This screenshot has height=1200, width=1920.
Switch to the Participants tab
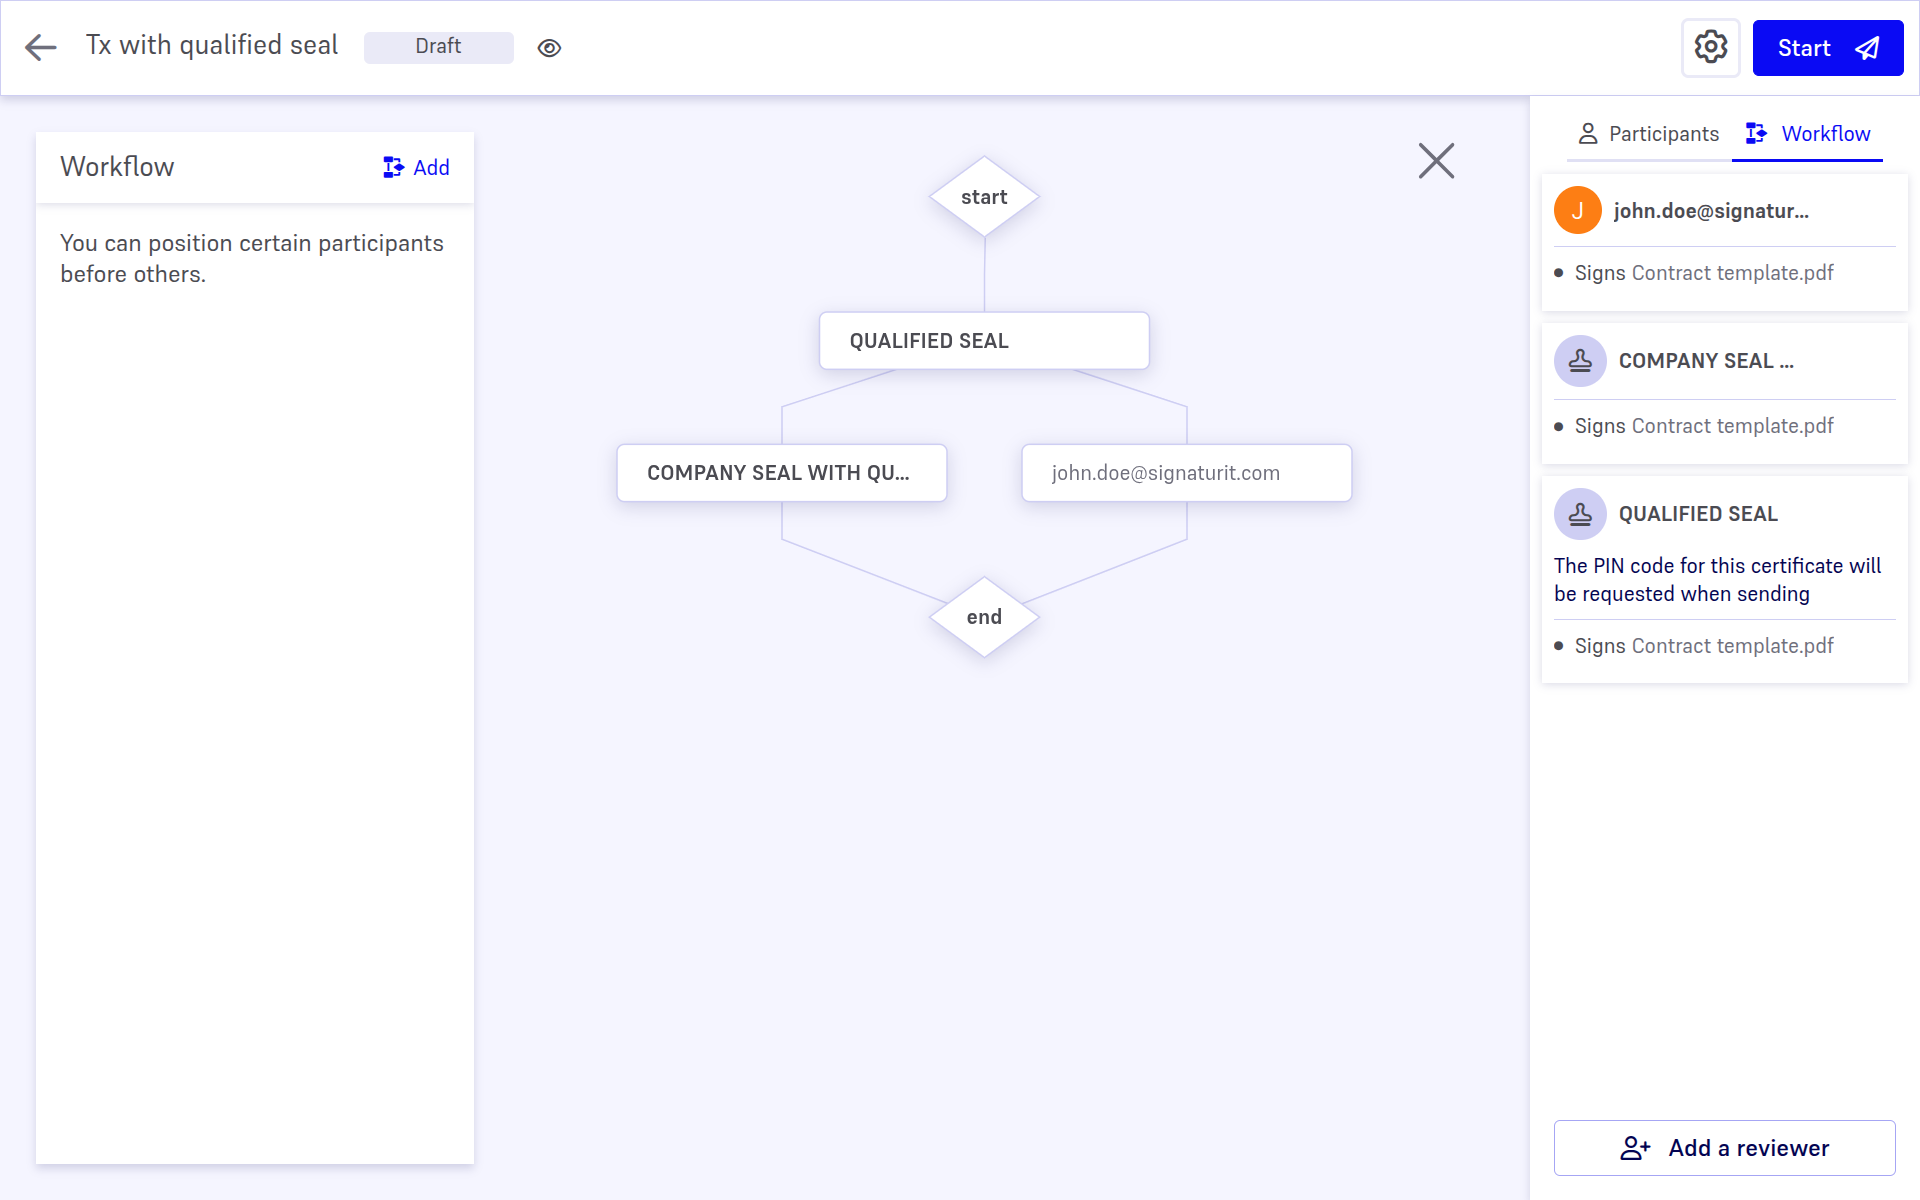pos(1663,133)
